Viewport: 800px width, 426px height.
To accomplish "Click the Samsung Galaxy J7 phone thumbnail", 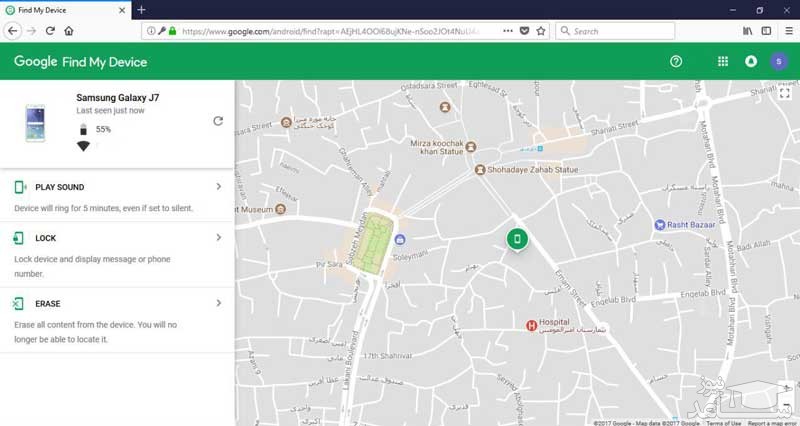I will pos(35,123).
